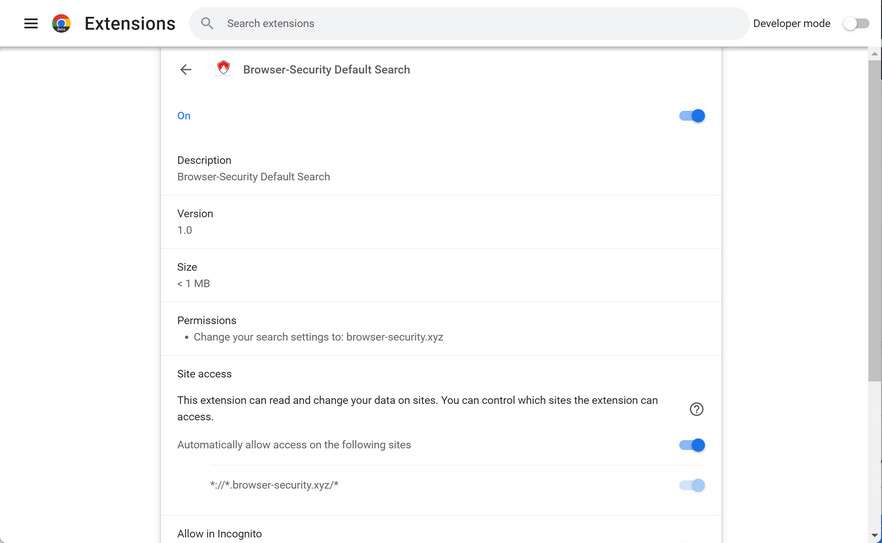
Task: Turn off the extension's On toggle
Action: [692, 116]
